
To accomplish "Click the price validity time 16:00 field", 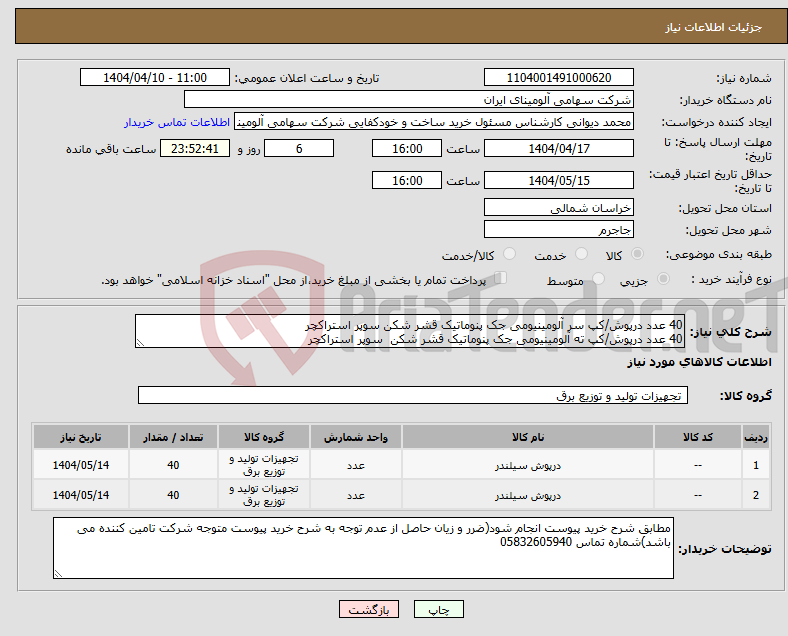I will (407, 180).
